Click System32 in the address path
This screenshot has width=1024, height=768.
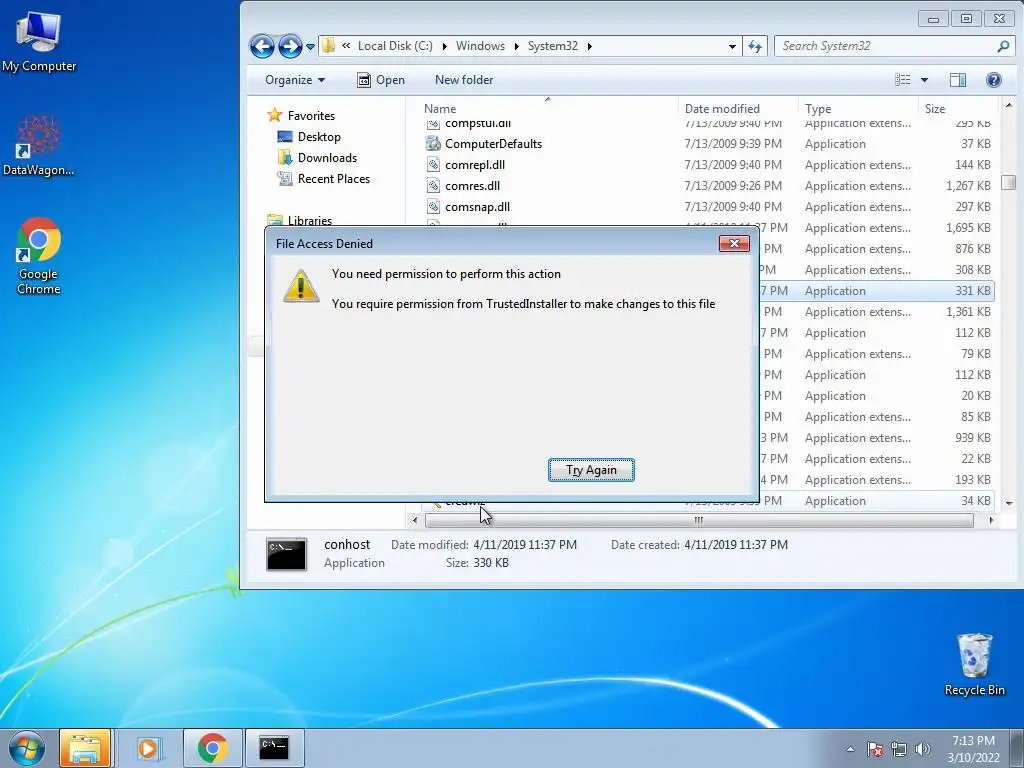[x=552, y=46]
